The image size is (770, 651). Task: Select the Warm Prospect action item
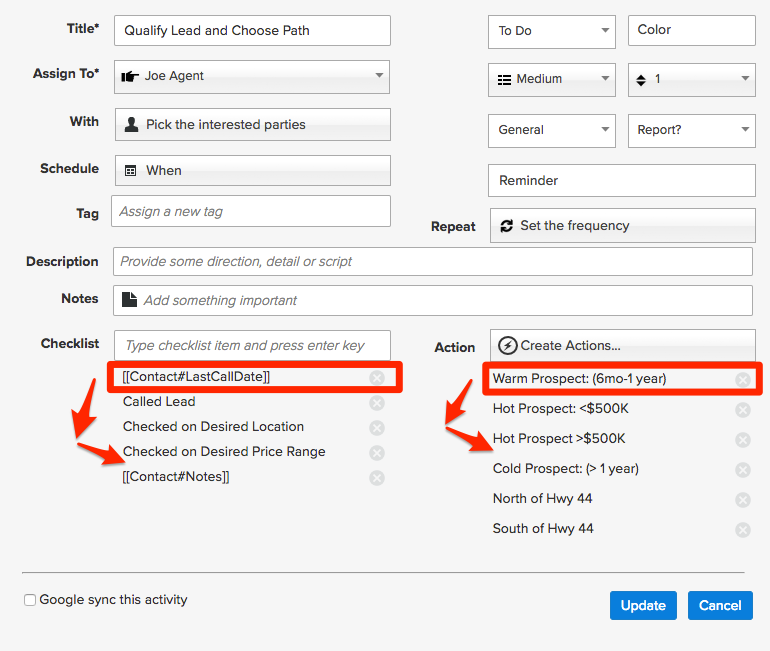tap(579, 379)
